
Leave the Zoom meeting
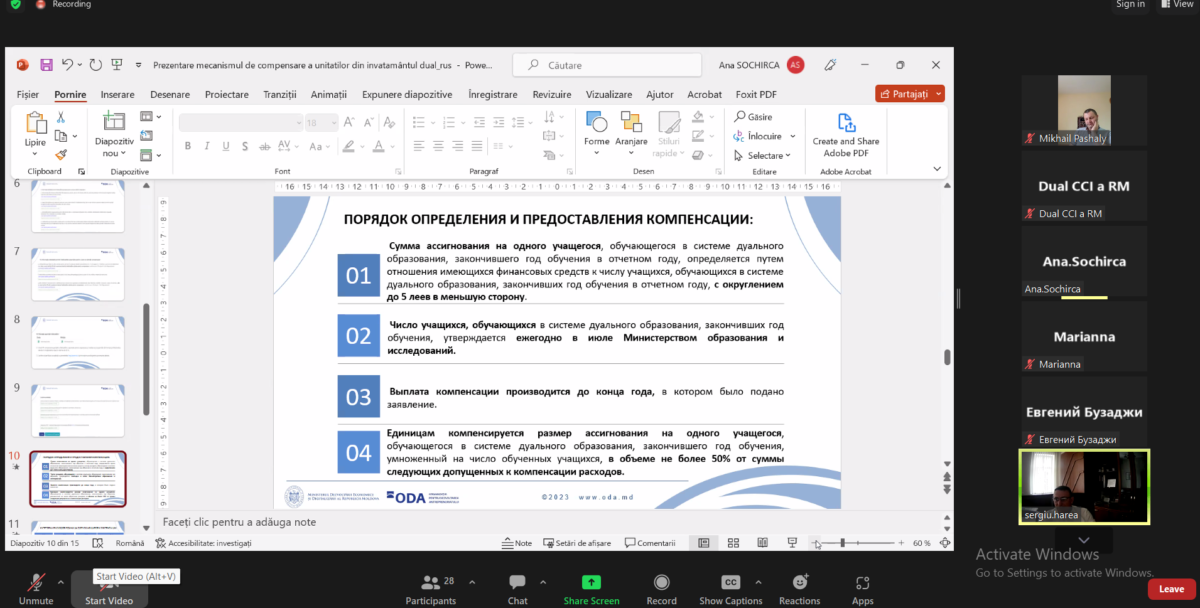point(1171,589)
